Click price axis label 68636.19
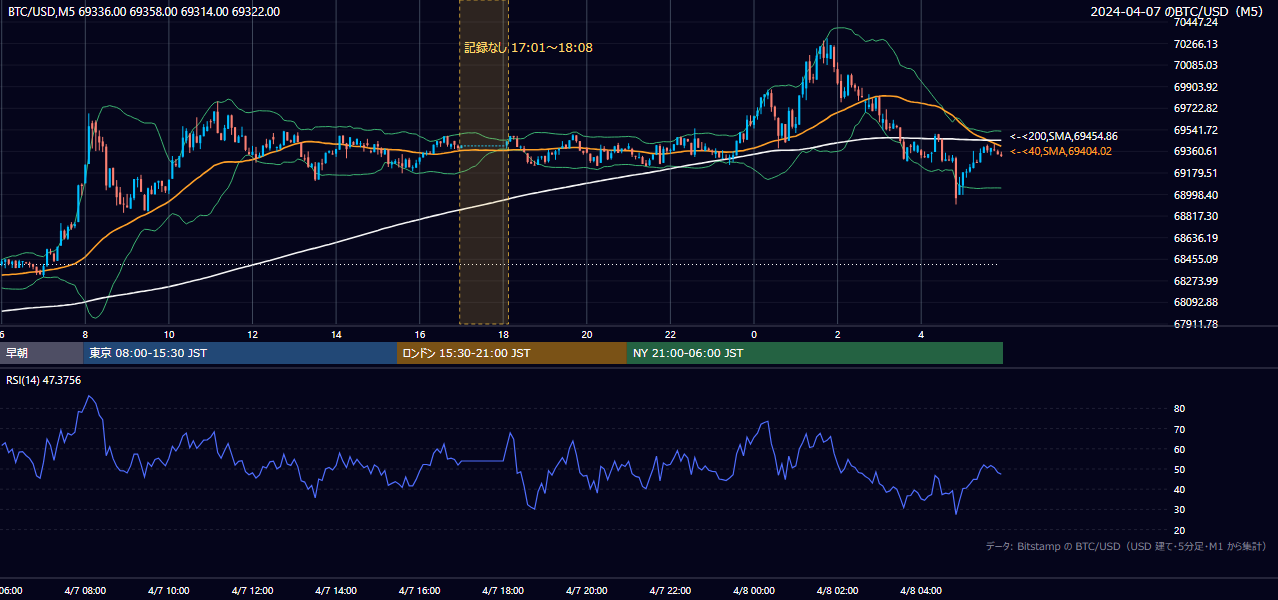The width and height of the screenshot is (1278, 600). click(x=1195, y=238)
